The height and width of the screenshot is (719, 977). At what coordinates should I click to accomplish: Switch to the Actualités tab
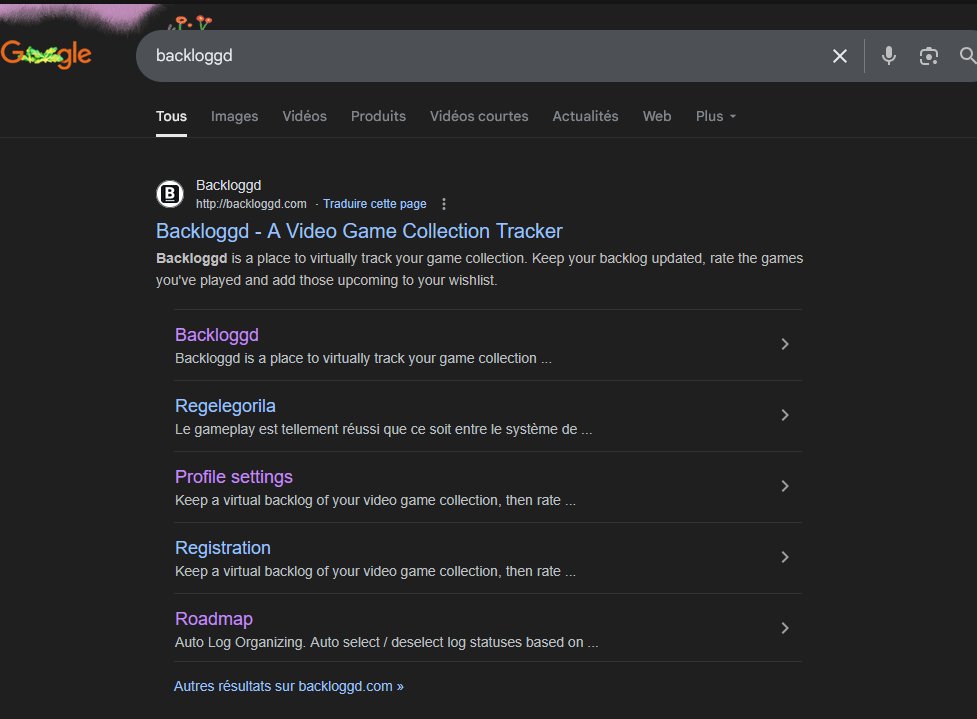tap(585, 117)
